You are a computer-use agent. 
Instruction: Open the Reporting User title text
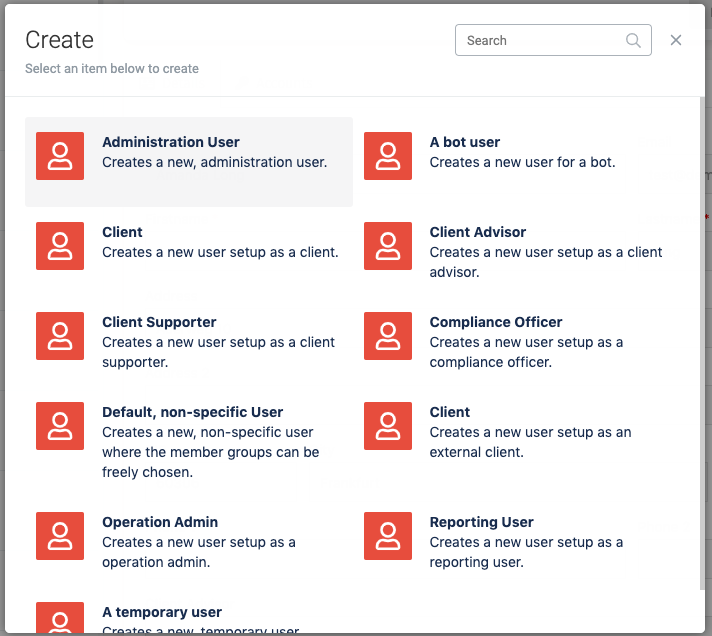click(x=481, y=522)
